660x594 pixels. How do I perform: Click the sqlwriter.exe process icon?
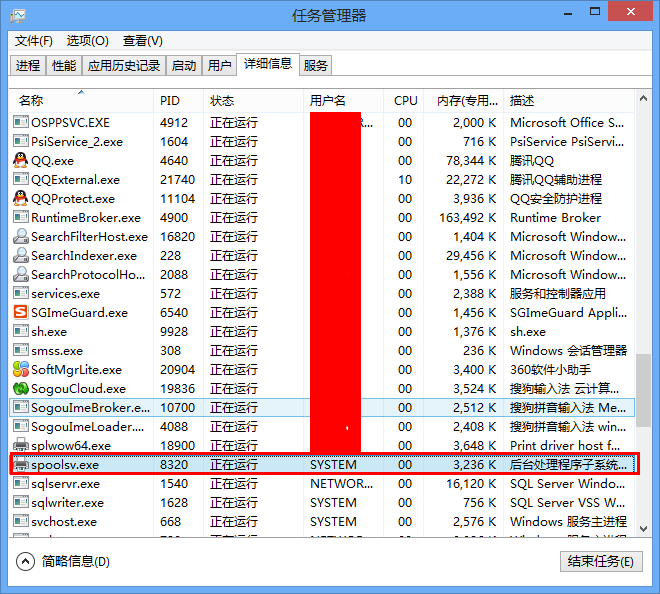[x=20, y=503]
